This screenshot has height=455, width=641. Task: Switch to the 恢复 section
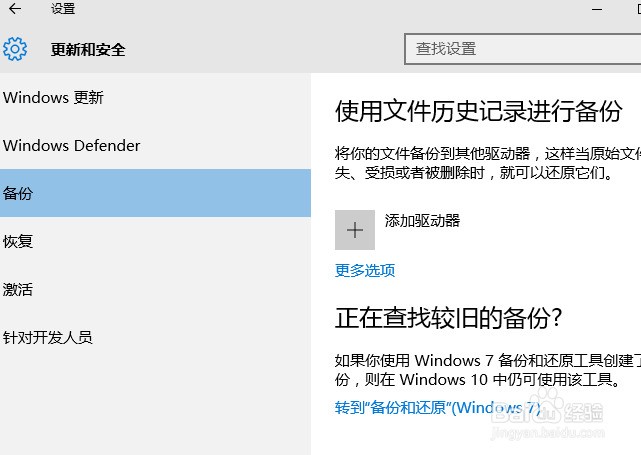[x=18, y=242]
